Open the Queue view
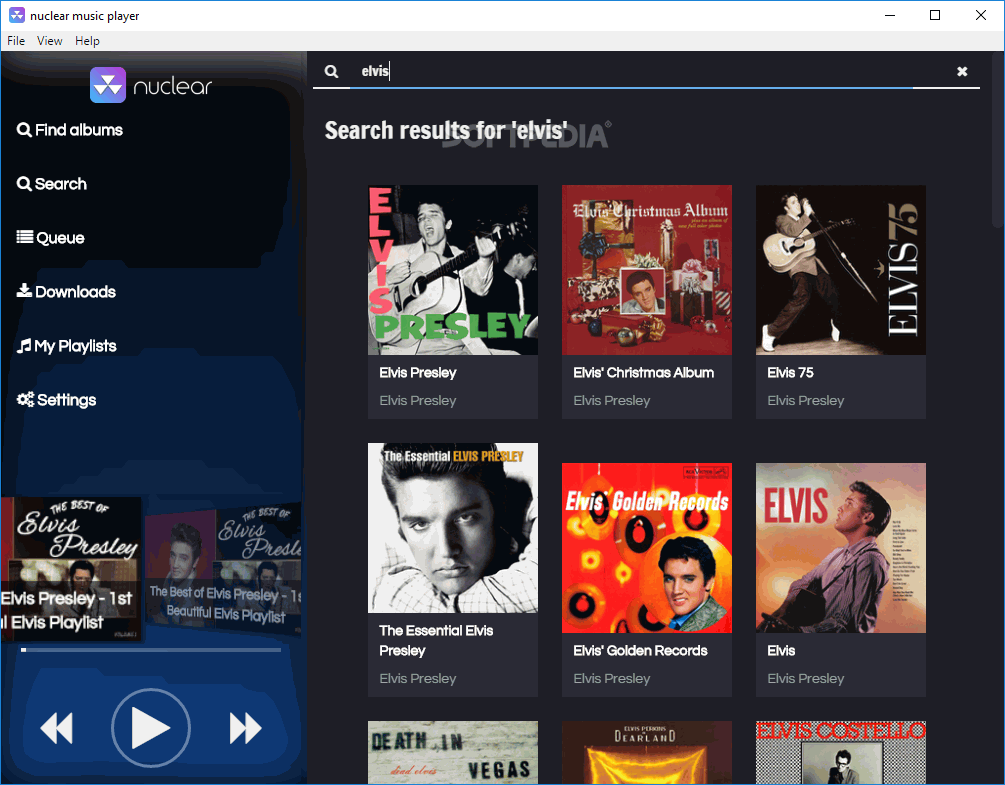The width and height of the screenshot is (1005, 785). coord(51,238)
